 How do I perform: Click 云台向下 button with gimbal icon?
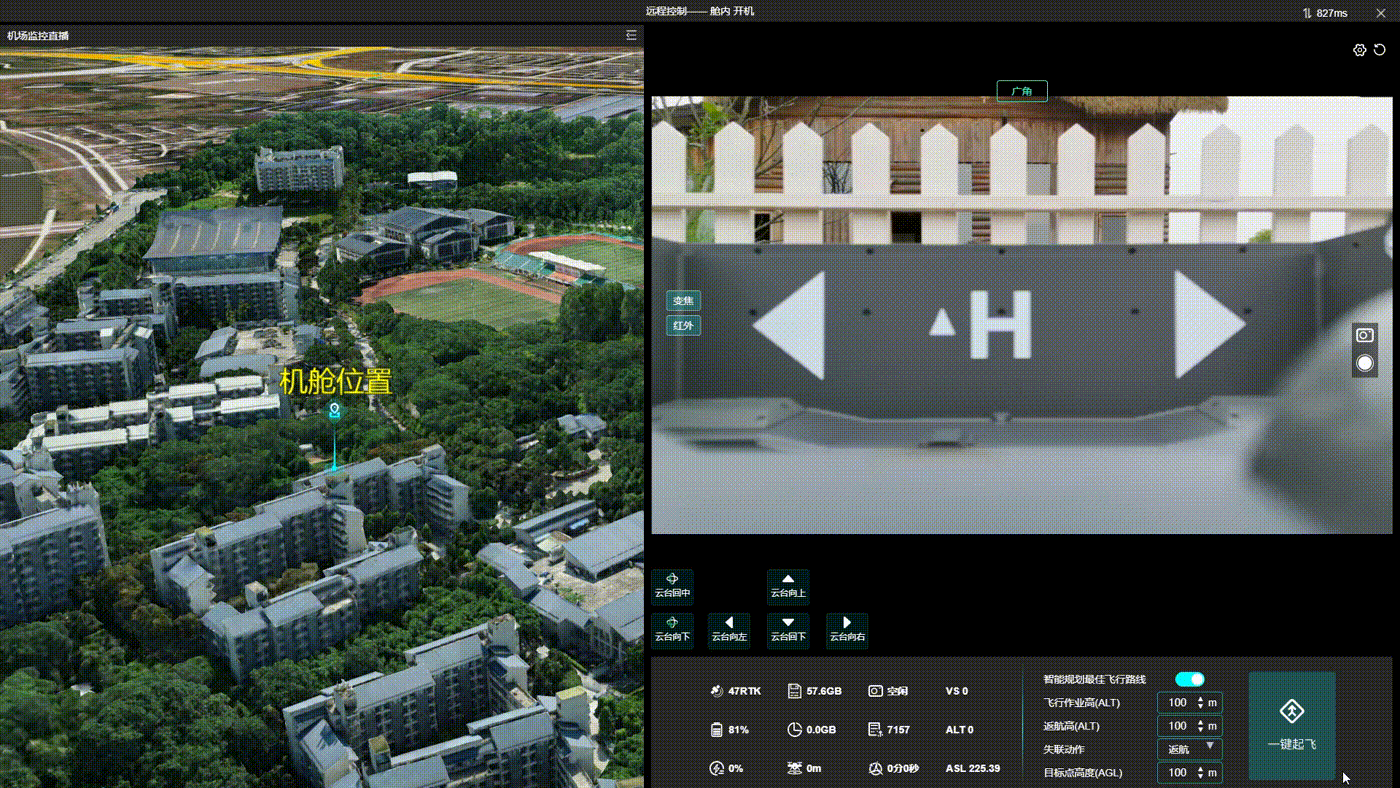(672, 630)
